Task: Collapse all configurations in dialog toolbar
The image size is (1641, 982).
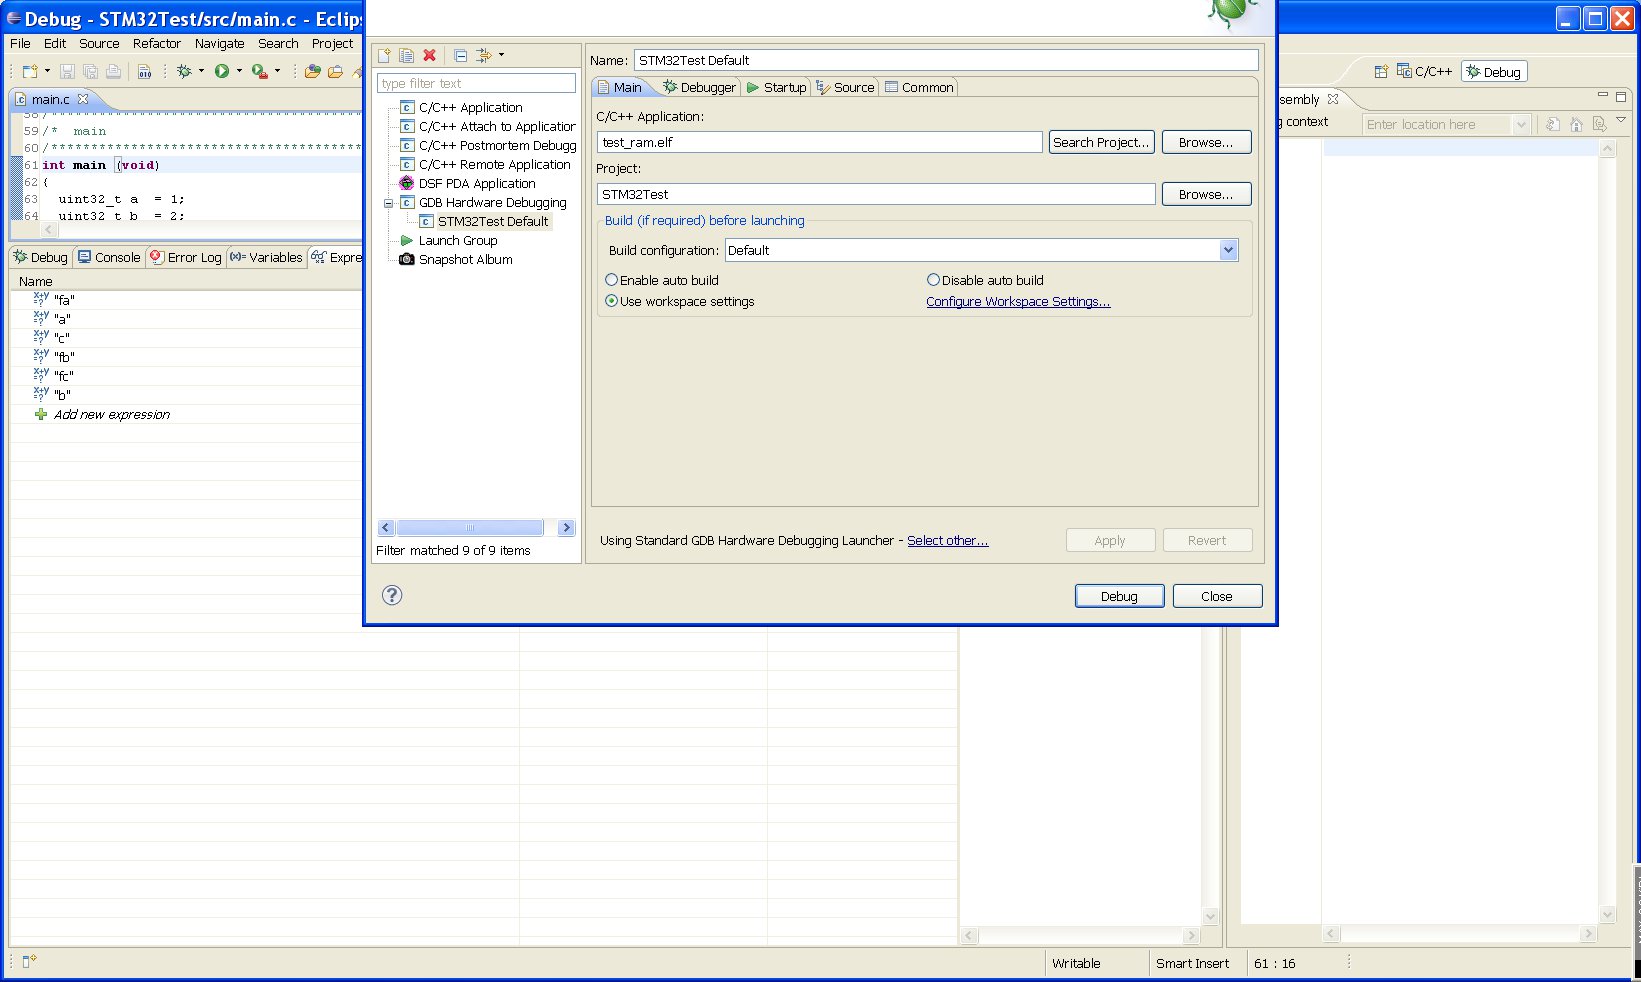Action: coord(460,56)
